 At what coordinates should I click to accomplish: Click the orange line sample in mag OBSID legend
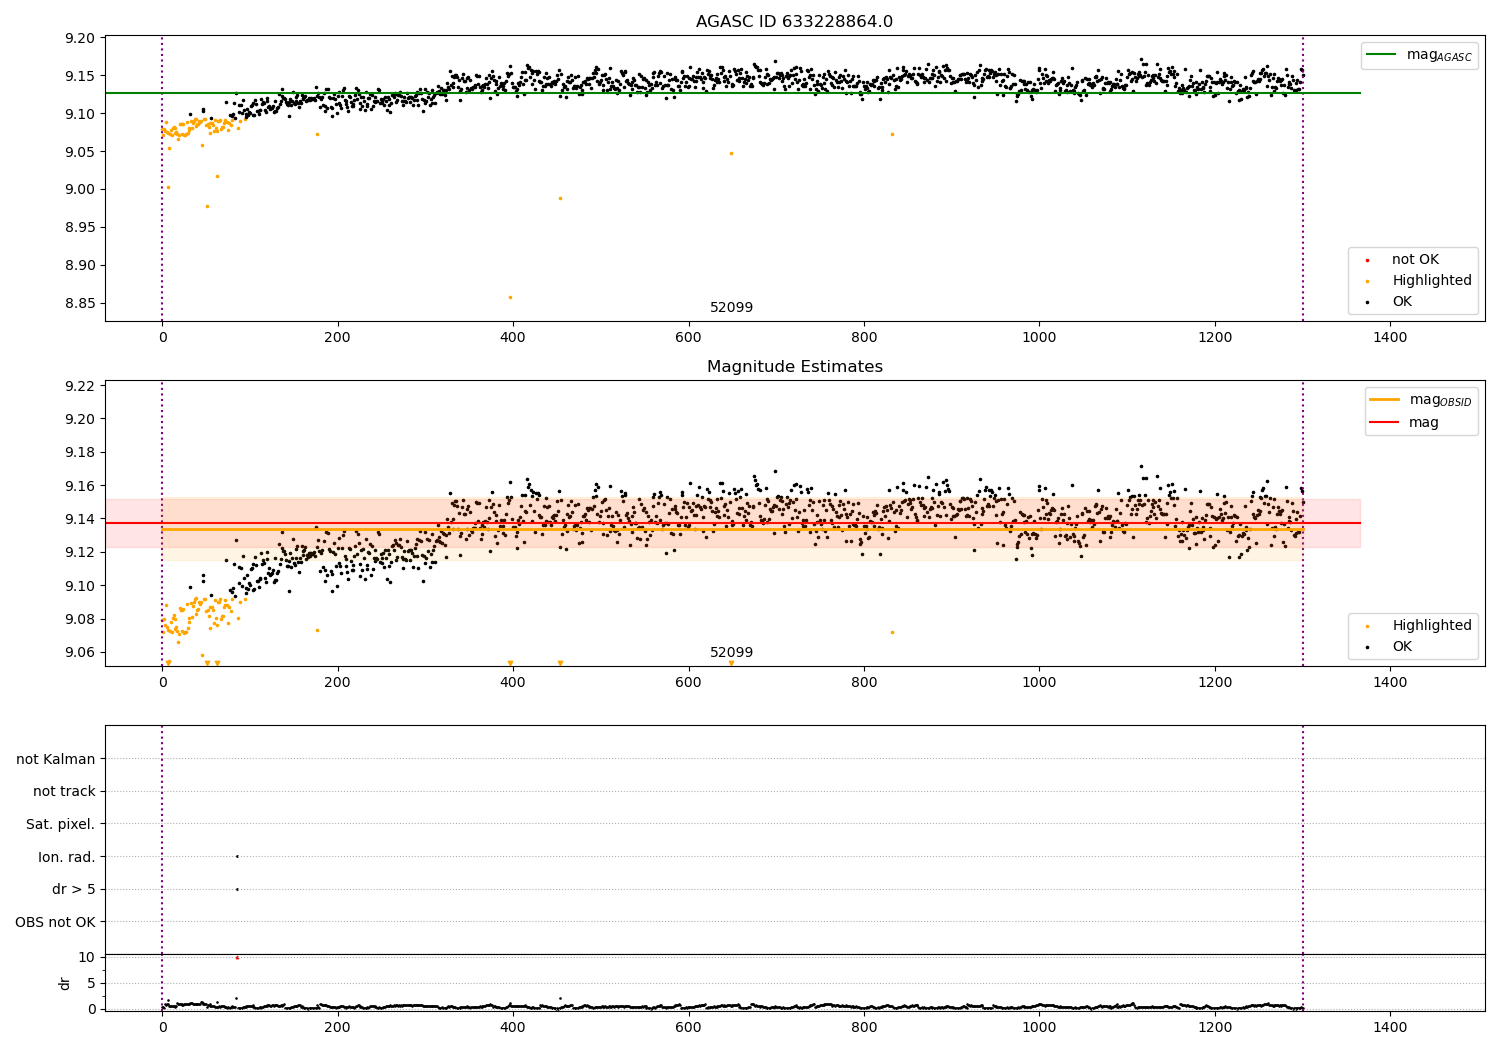click(x=1385, y=399)
